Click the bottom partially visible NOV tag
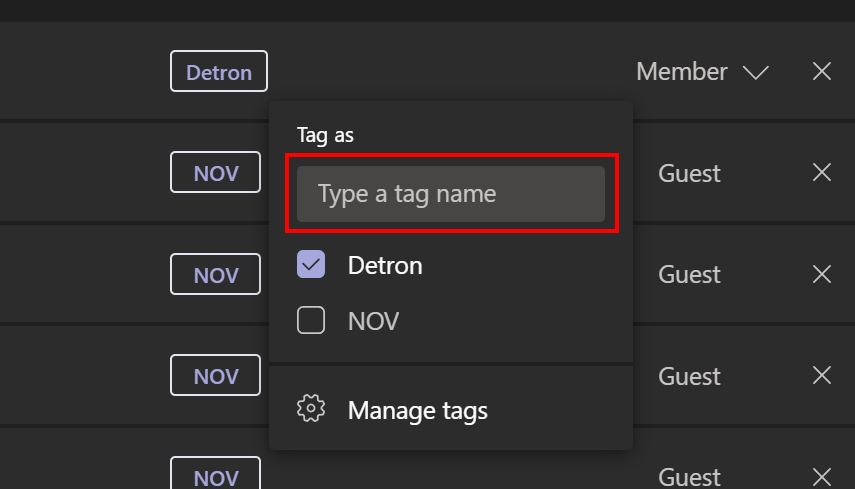This screenshot has width=855, height=489. 215,473
